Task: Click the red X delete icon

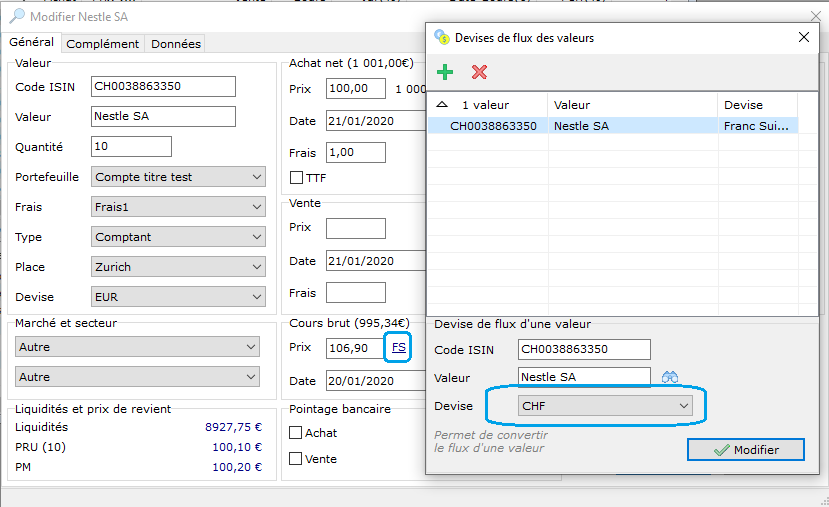Action: (480, 72)
